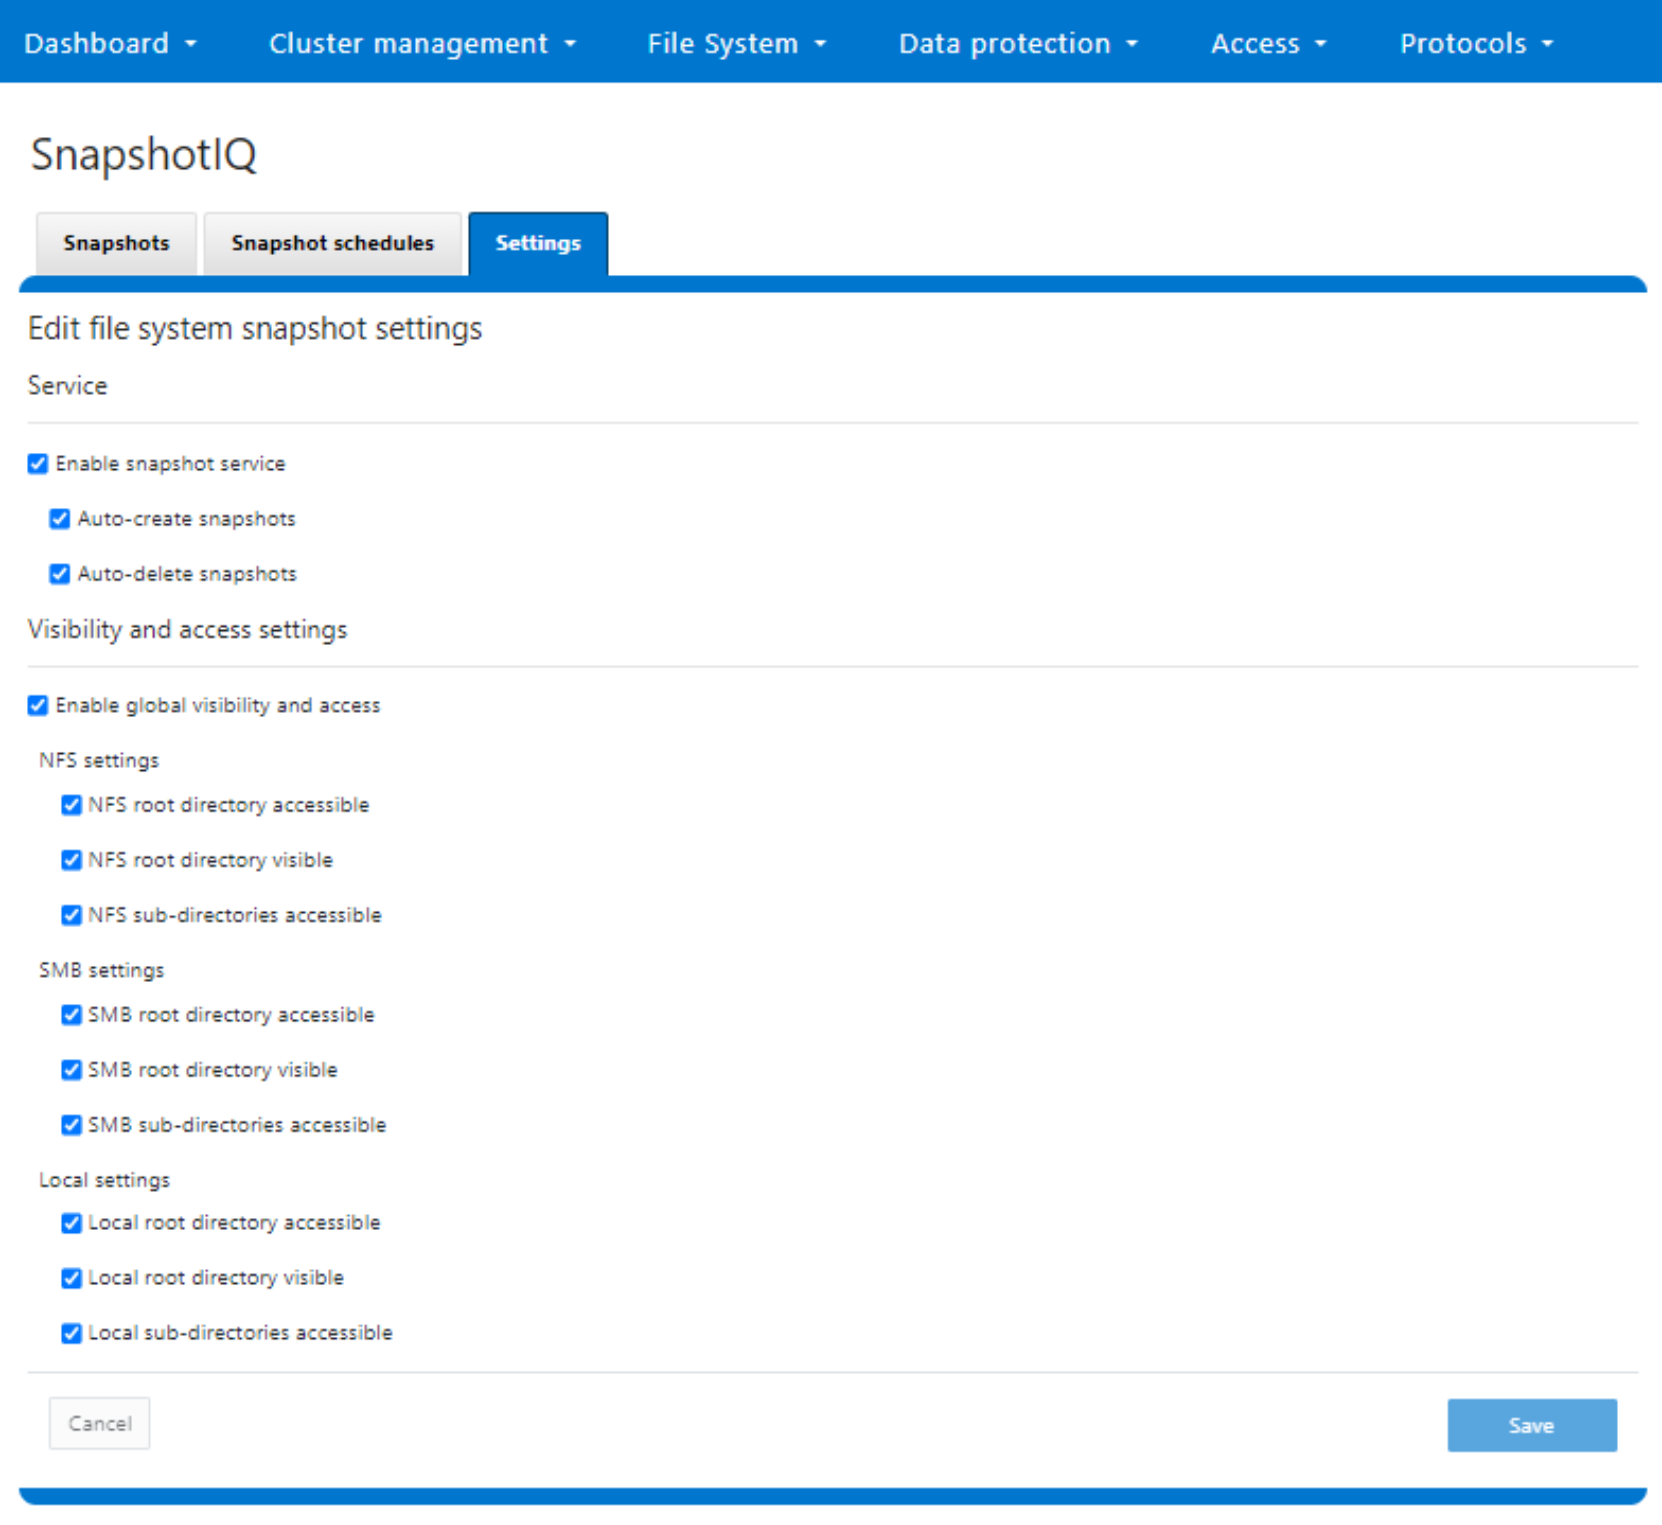
Task: Toggle Local sub-directories accessible
Action: click(71, 1333)
